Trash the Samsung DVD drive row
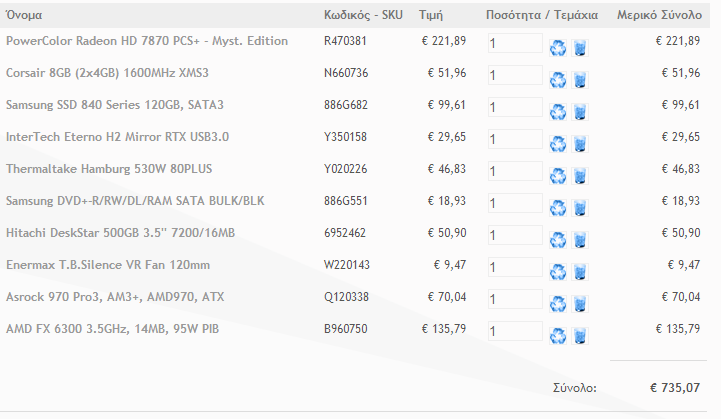Screen dimensions: 721x419 point(580,208)
